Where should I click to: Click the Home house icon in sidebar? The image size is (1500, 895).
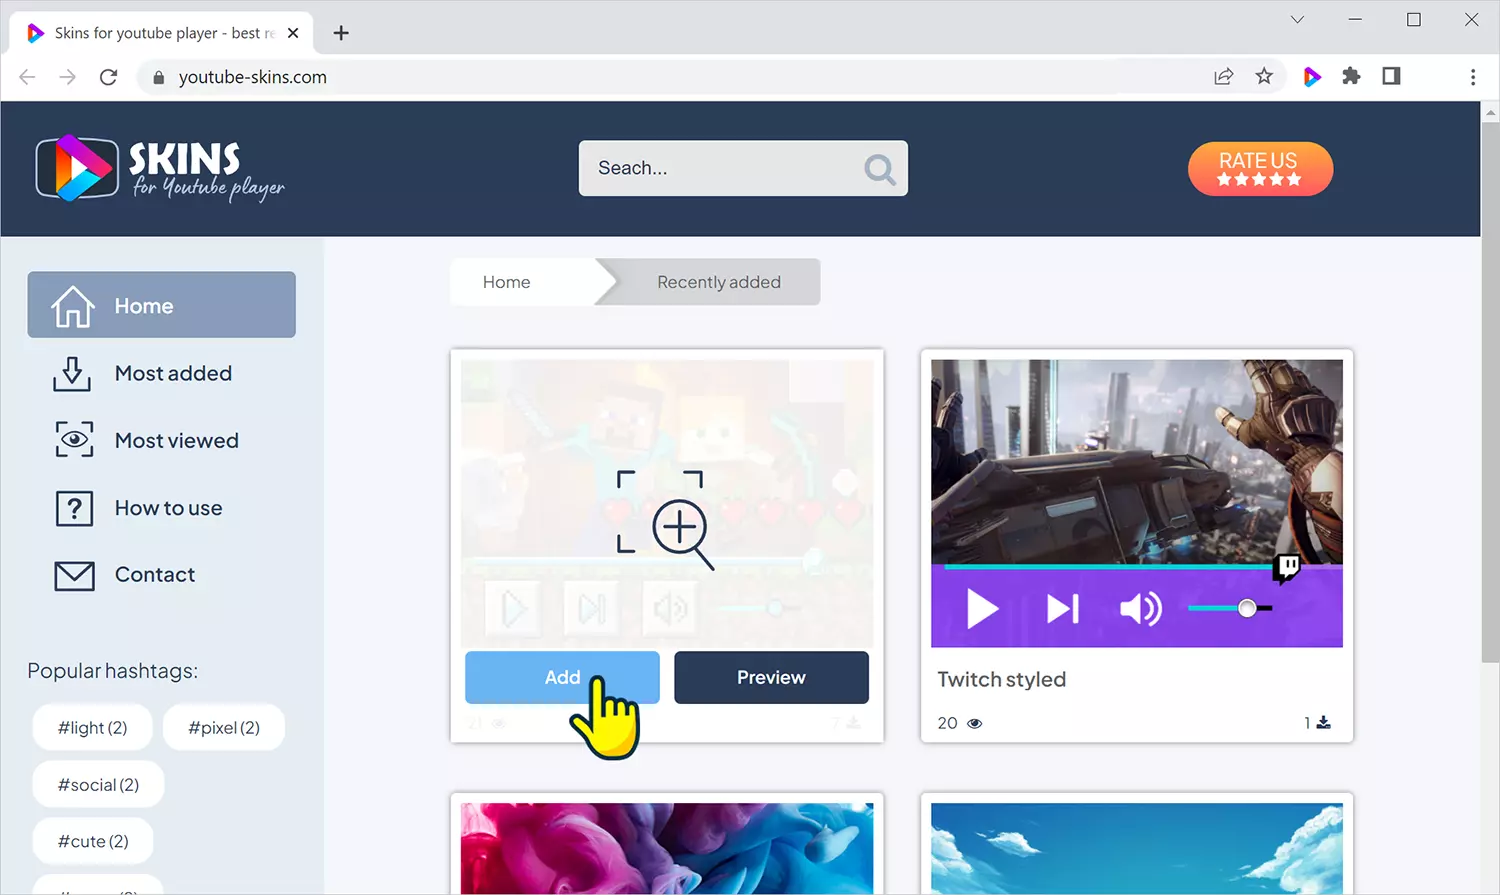coord(73,306)
